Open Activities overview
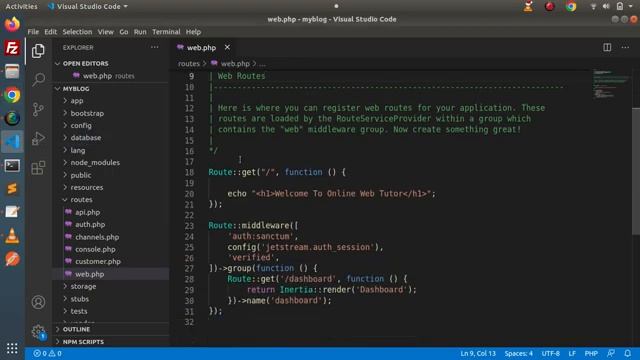The width and height of the screenshot is (640, 360). point(21,6)
